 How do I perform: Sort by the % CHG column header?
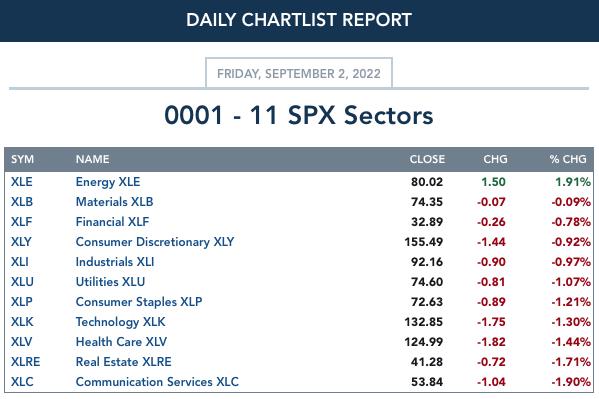(568, 159)
